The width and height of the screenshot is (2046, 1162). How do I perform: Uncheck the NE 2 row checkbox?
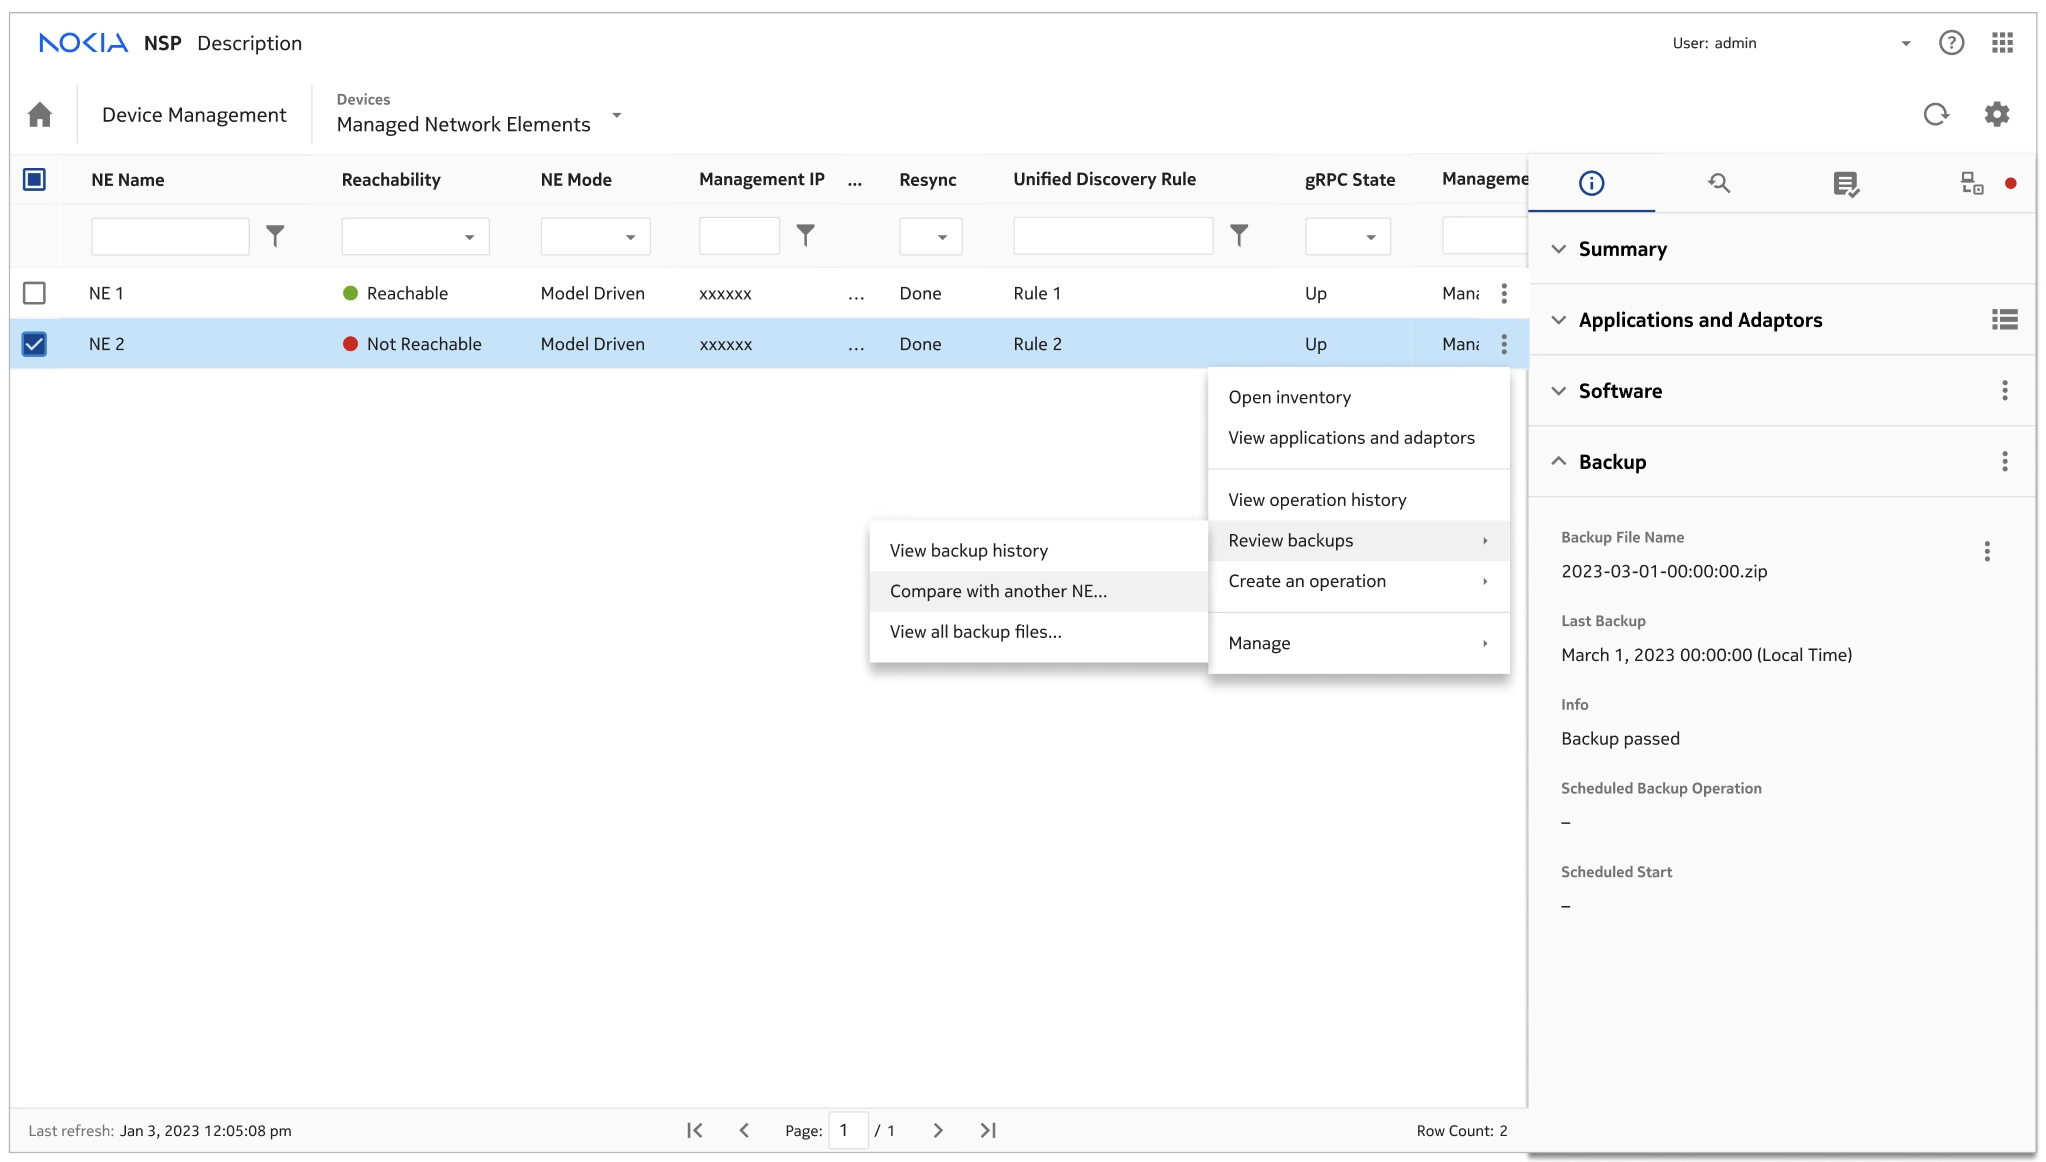[x=34, y=344]
